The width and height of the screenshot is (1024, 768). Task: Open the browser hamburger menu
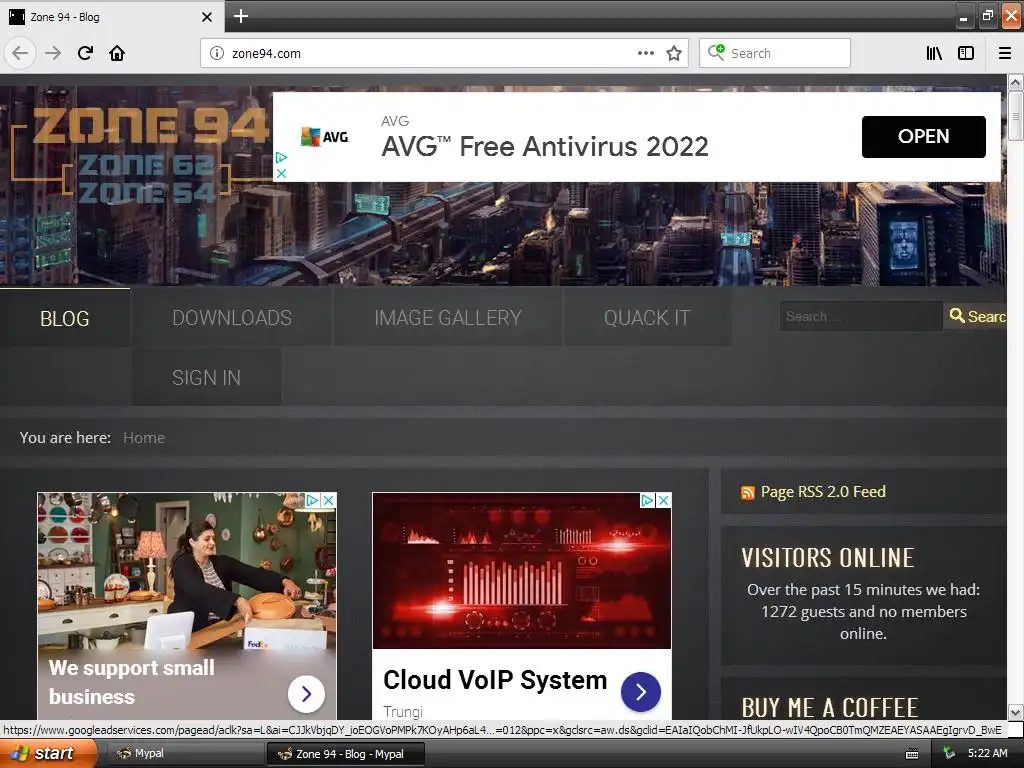[x=1005, y=53]
